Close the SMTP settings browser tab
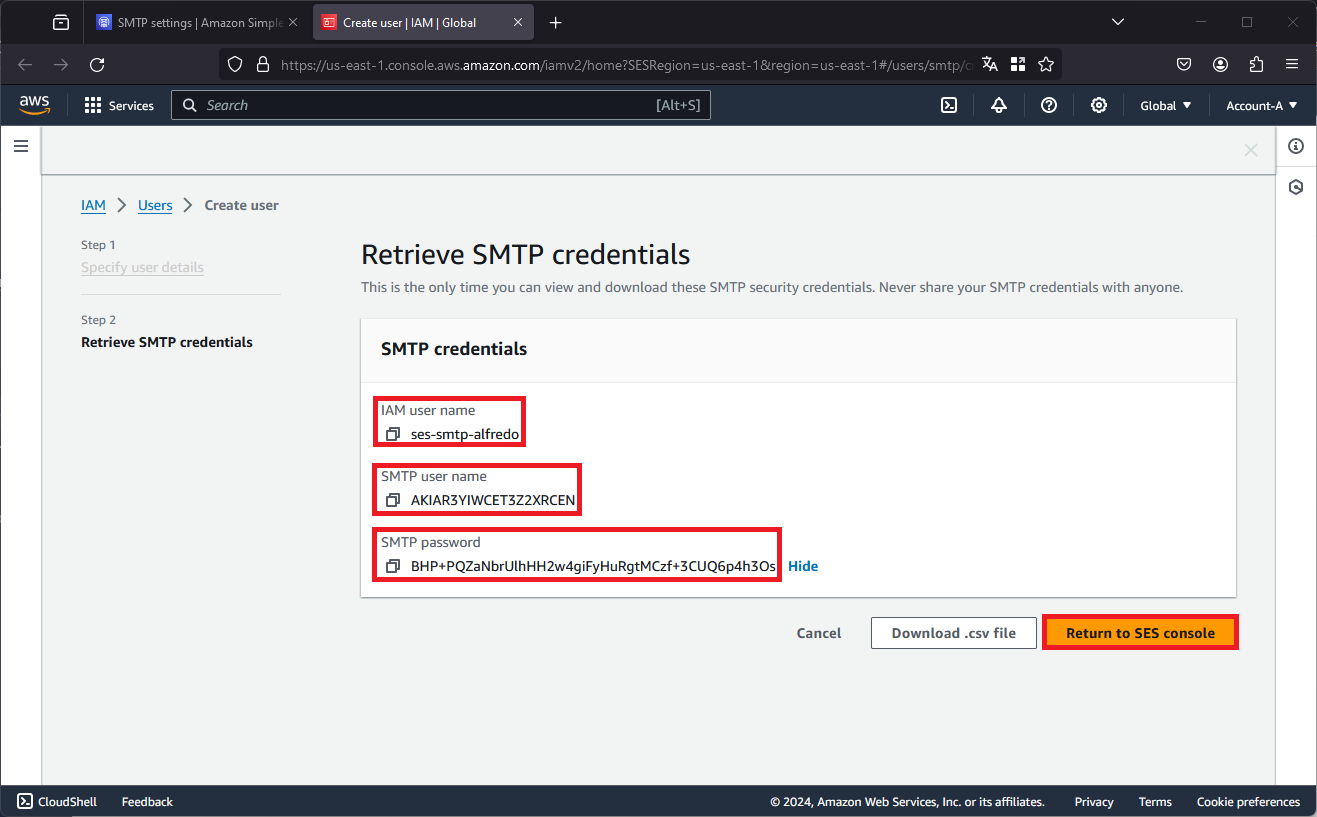The height and width of the screenshot is (817, 1317). click(293, 22)
